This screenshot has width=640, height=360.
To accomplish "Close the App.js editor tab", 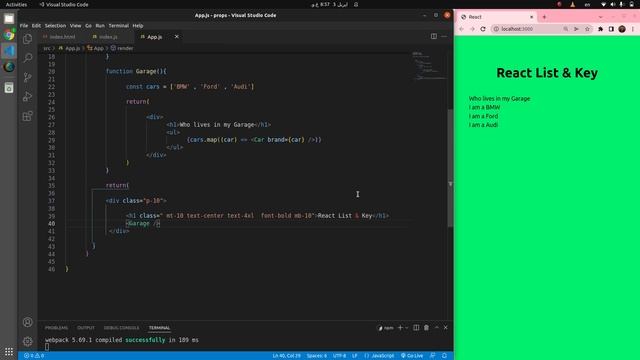I will tap(176, 37).
